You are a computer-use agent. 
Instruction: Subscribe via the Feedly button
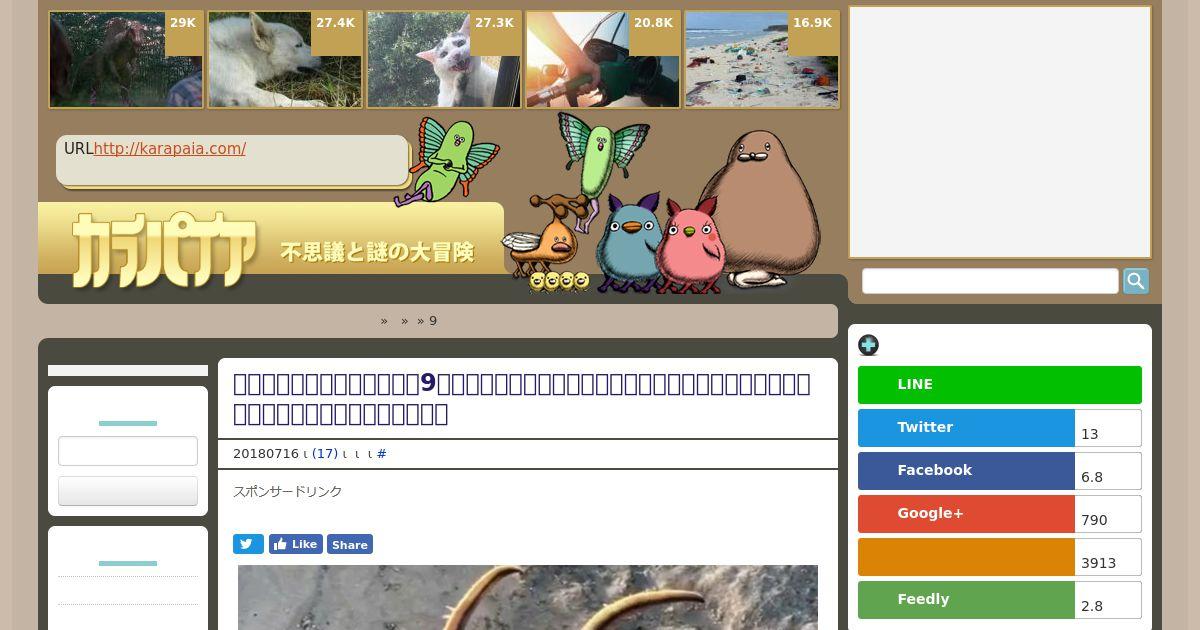tap(966, 600)
